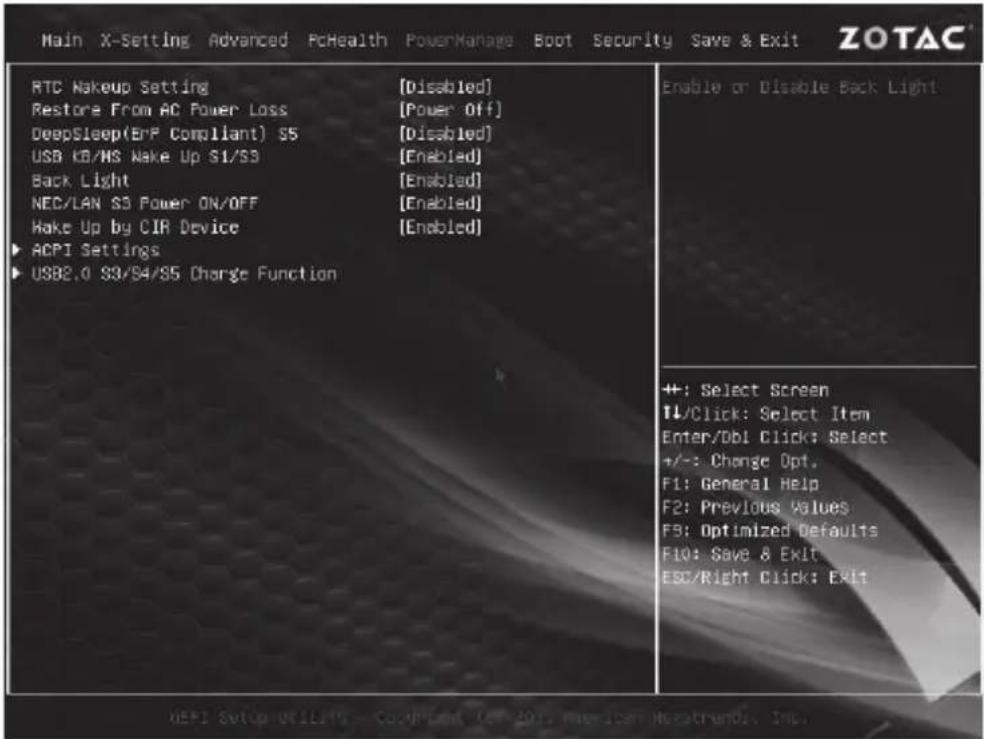Toggle Back Light Enabled value
The width and height of the screenshot is (984, 739).
coord(441,181)
